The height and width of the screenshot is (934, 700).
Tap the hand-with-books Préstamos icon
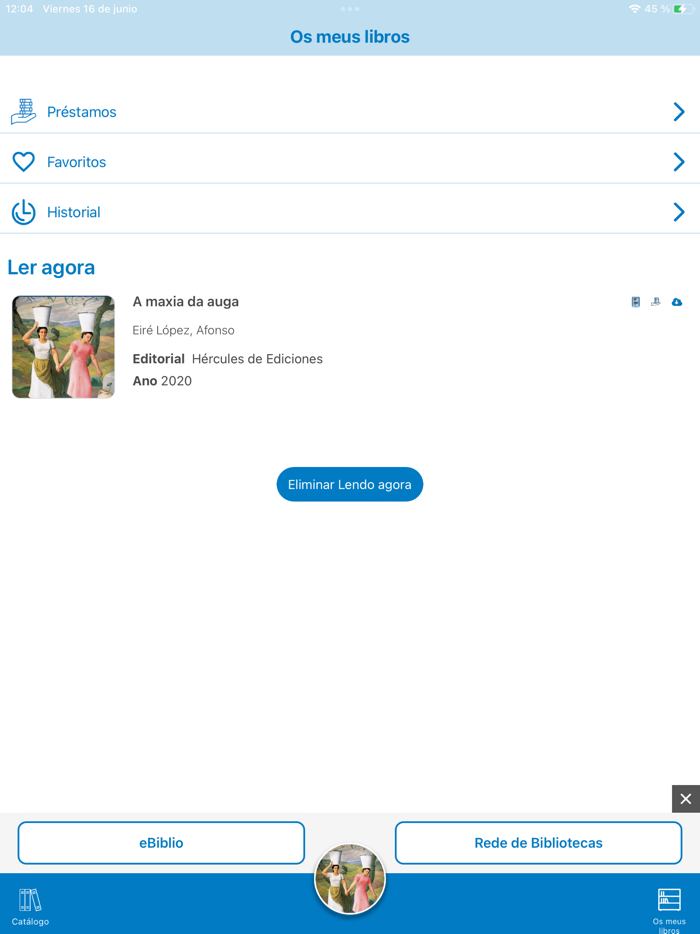point(24,111)
